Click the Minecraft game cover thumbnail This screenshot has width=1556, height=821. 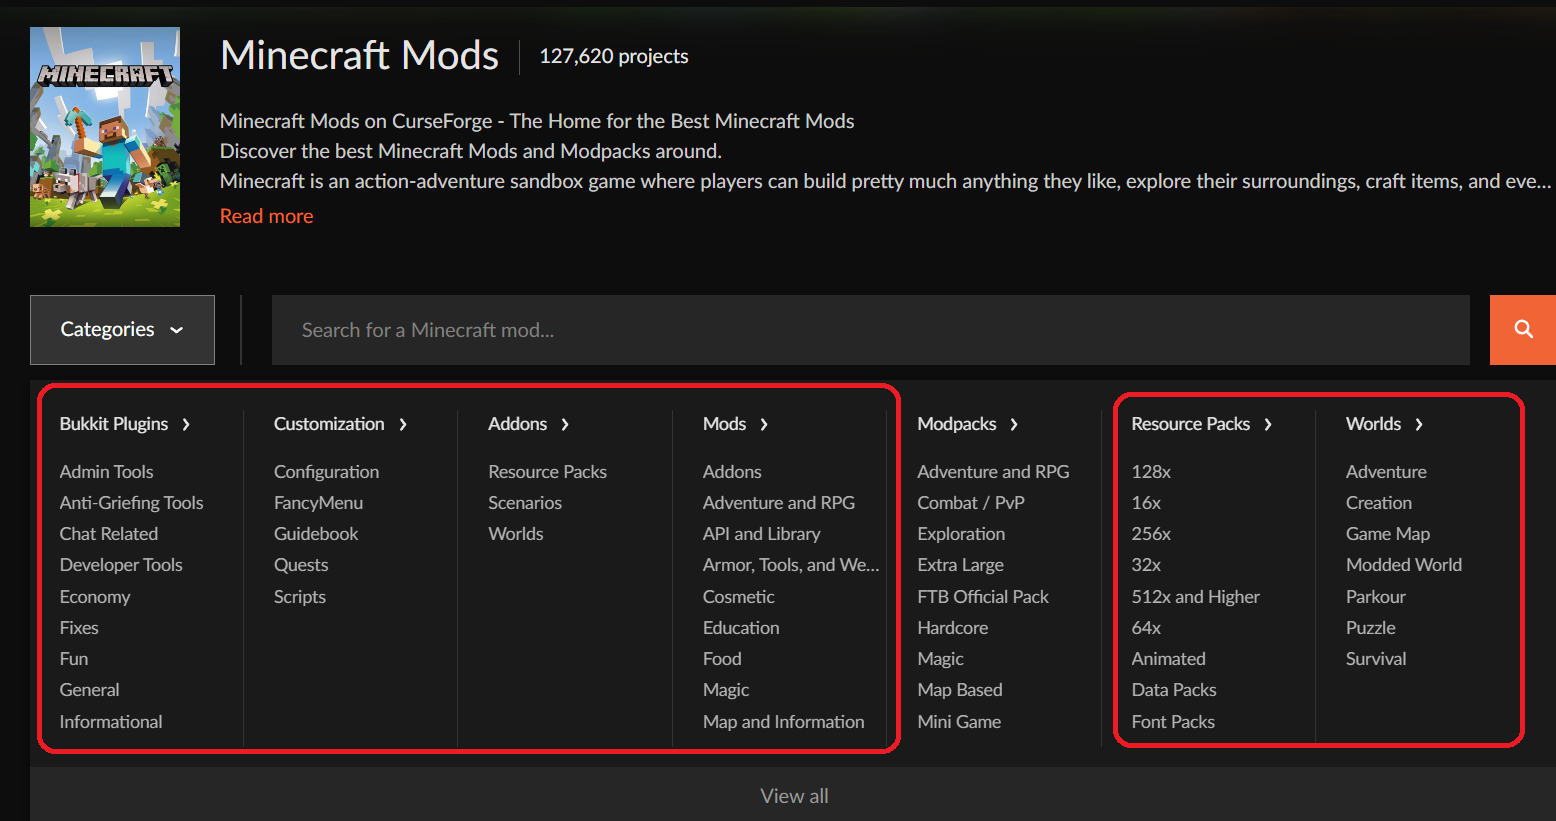click(105, 127)
